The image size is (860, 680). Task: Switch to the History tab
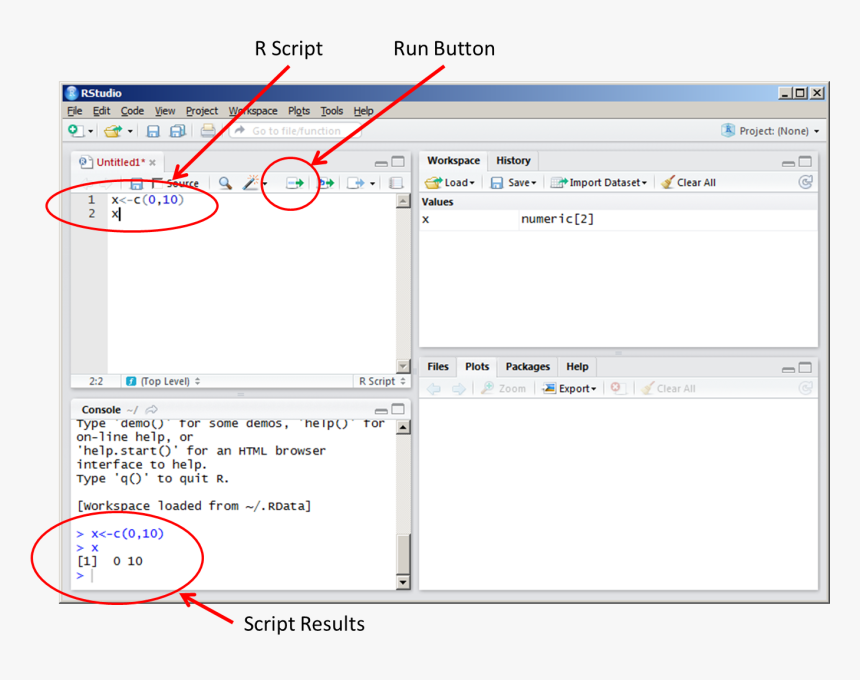pos(513,161)
